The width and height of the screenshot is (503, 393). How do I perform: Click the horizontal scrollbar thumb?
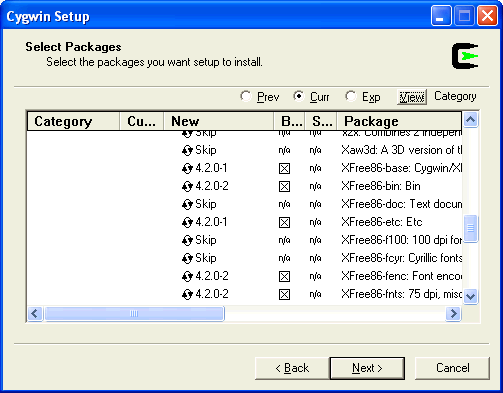point(135,314)
